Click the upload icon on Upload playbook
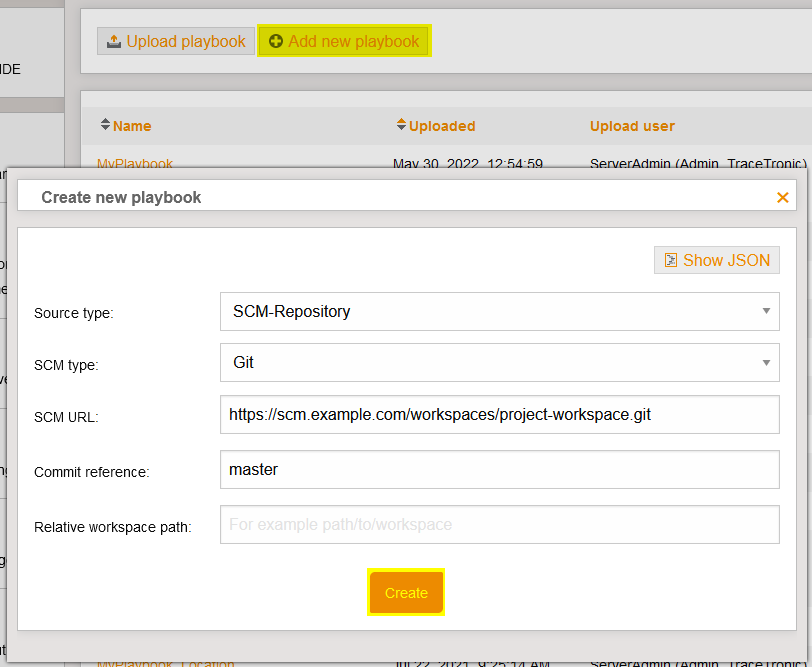 (x=112, y=41)
